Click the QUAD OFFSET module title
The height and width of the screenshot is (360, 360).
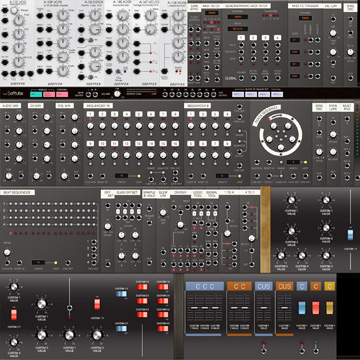pos(128,193)
